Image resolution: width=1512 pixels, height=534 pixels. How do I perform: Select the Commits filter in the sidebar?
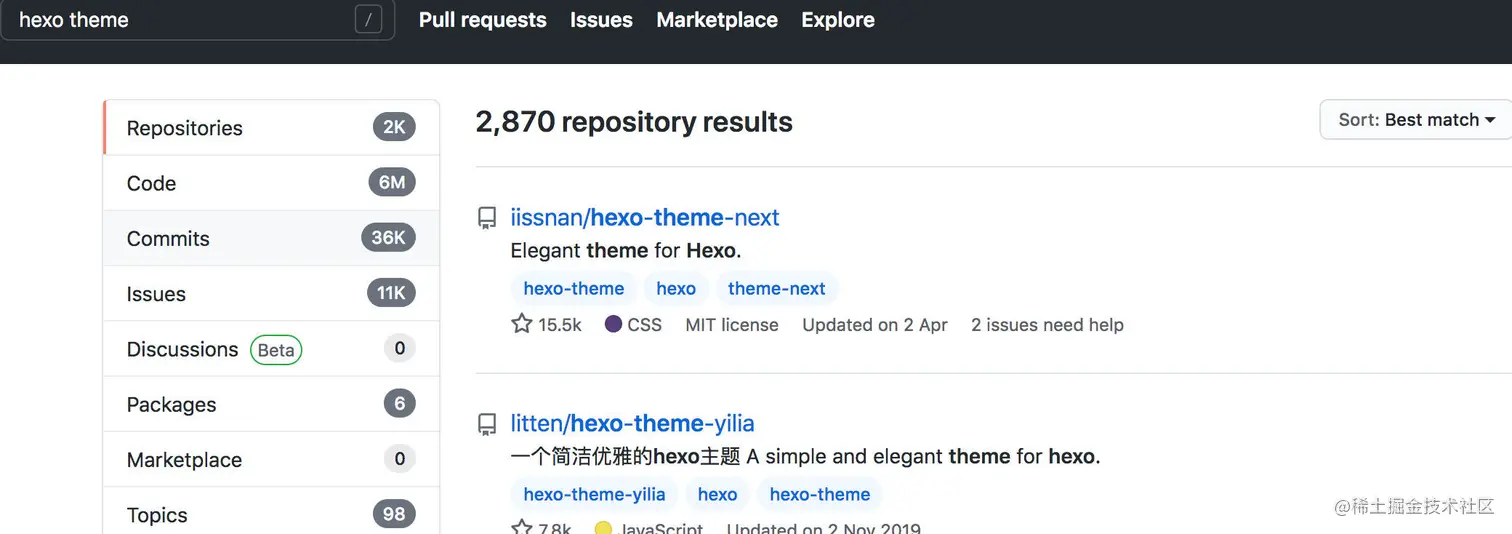pos(271,238)
